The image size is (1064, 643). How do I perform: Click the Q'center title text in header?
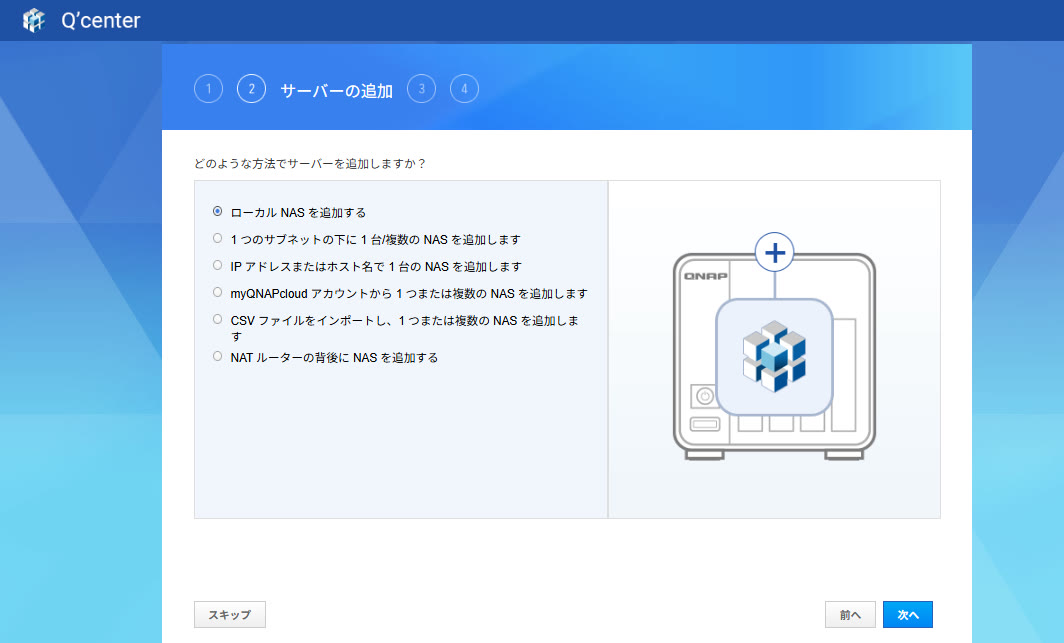pos(101,21)
